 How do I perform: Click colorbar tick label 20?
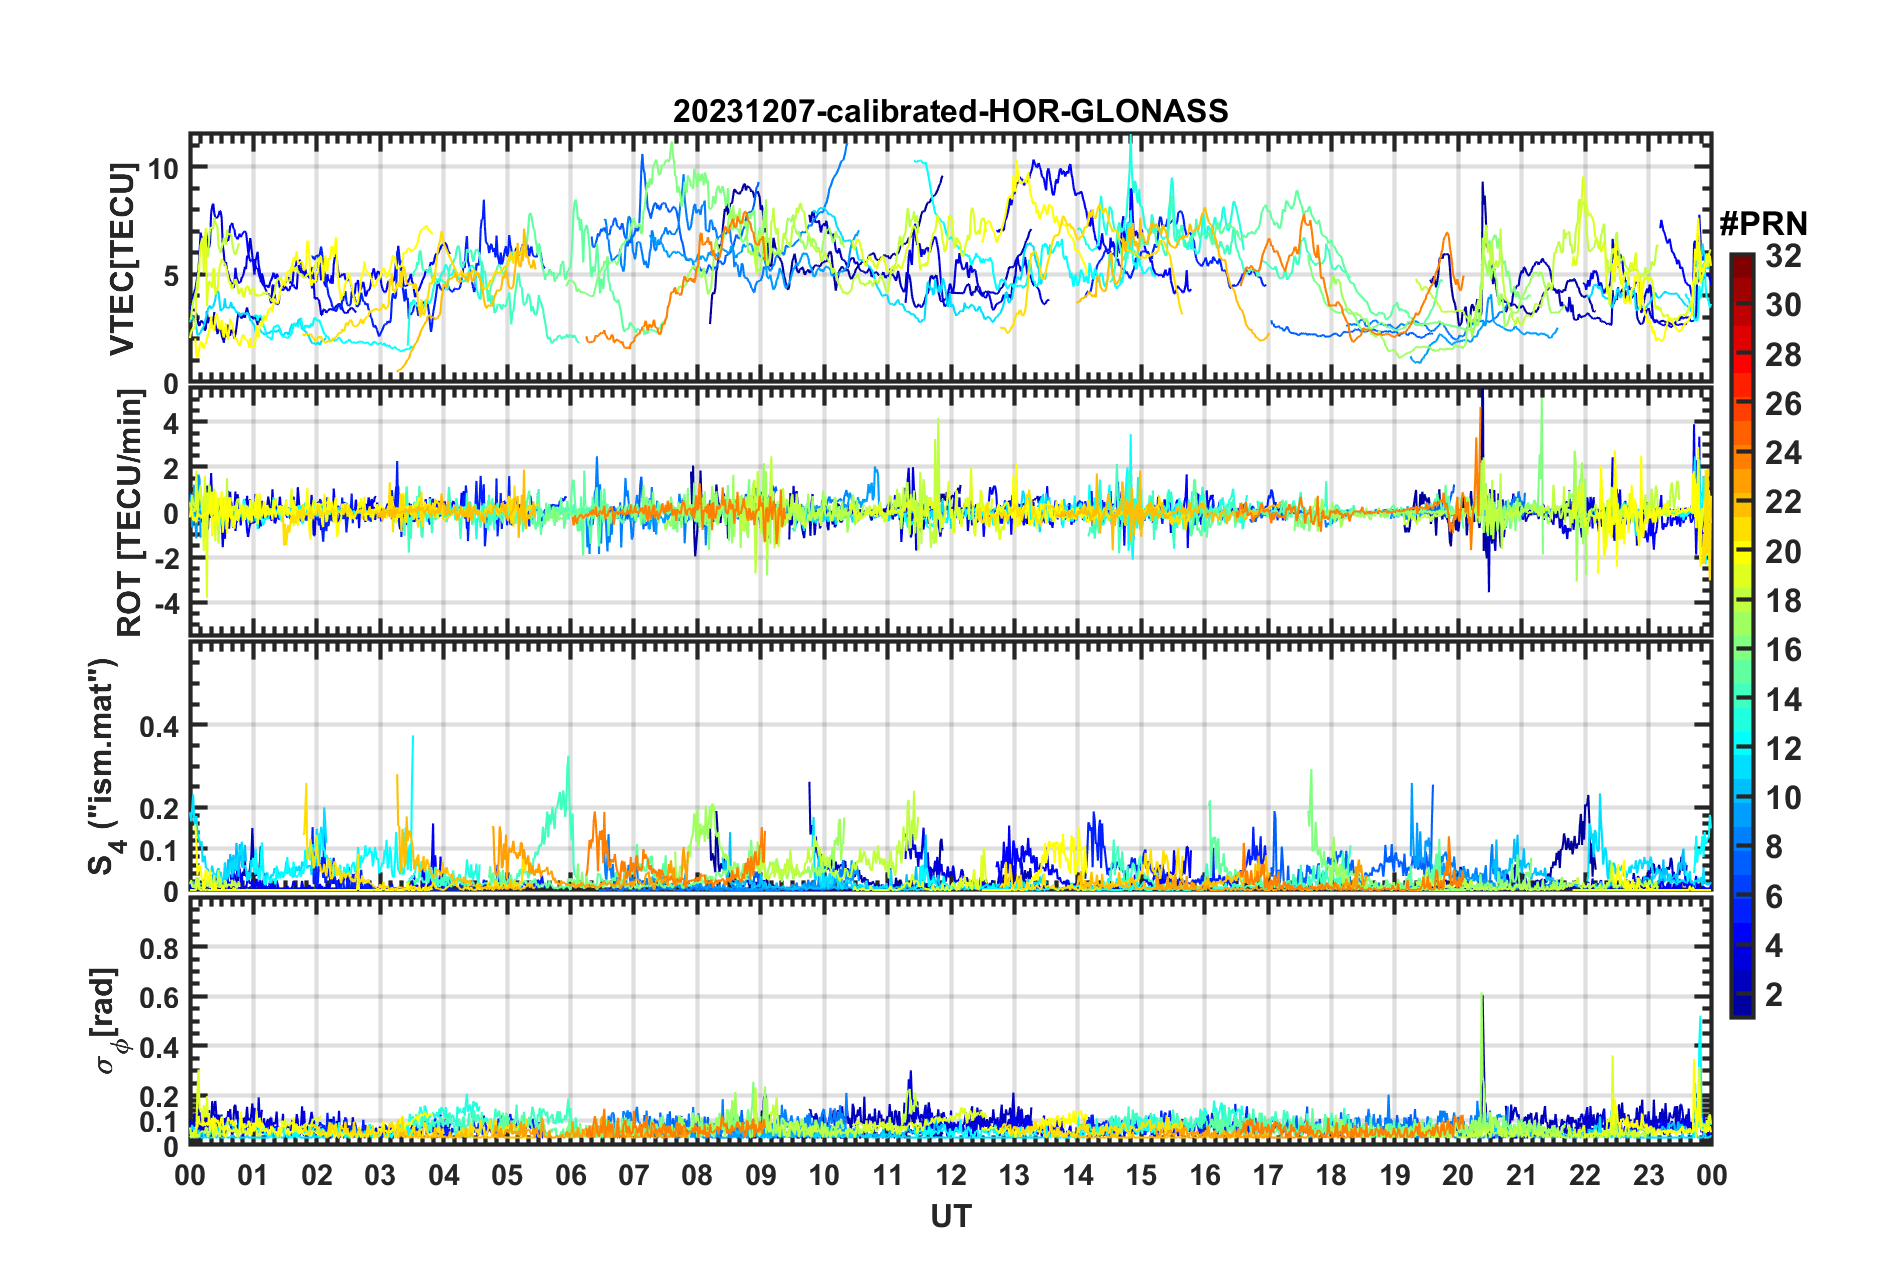coord(1783,552)
